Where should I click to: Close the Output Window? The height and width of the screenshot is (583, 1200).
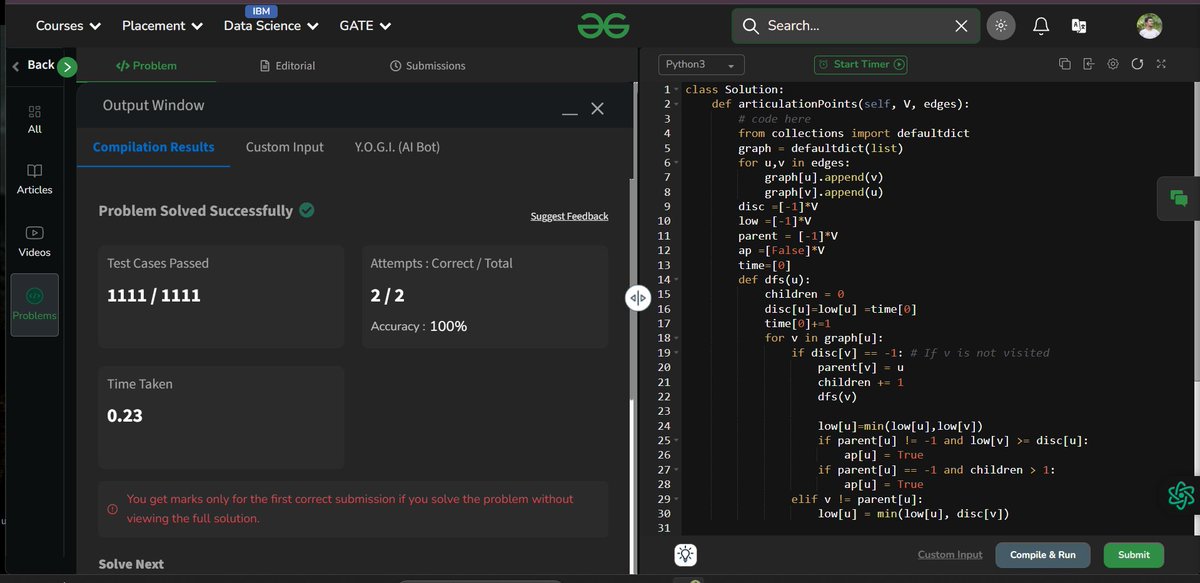click(x=597, y=108)
